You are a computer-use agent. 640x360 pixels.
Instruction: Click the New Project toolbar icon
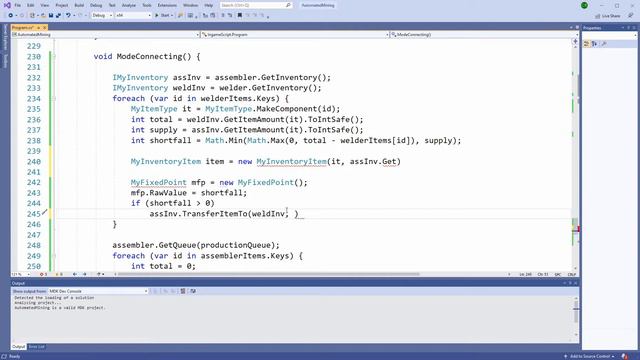32,16
